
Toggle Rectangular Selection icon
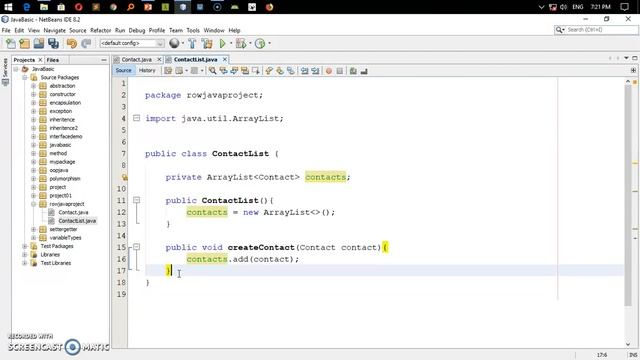point(256,71)
